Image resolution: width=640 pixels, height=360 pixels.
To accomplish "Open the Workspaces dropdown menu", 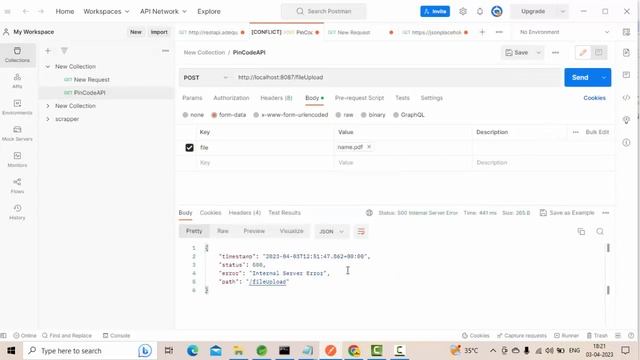I will point(106,11).
